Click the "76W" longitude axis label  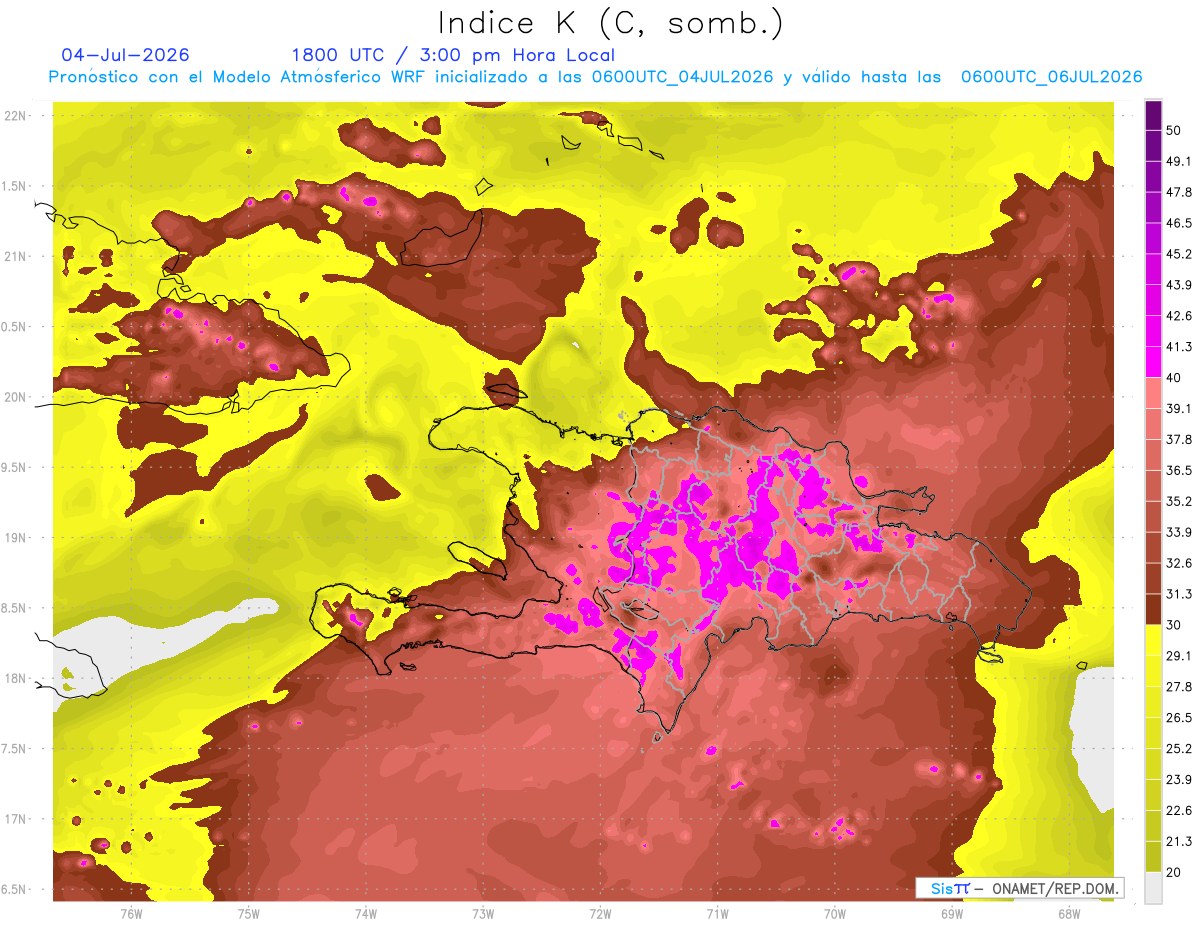131,914
